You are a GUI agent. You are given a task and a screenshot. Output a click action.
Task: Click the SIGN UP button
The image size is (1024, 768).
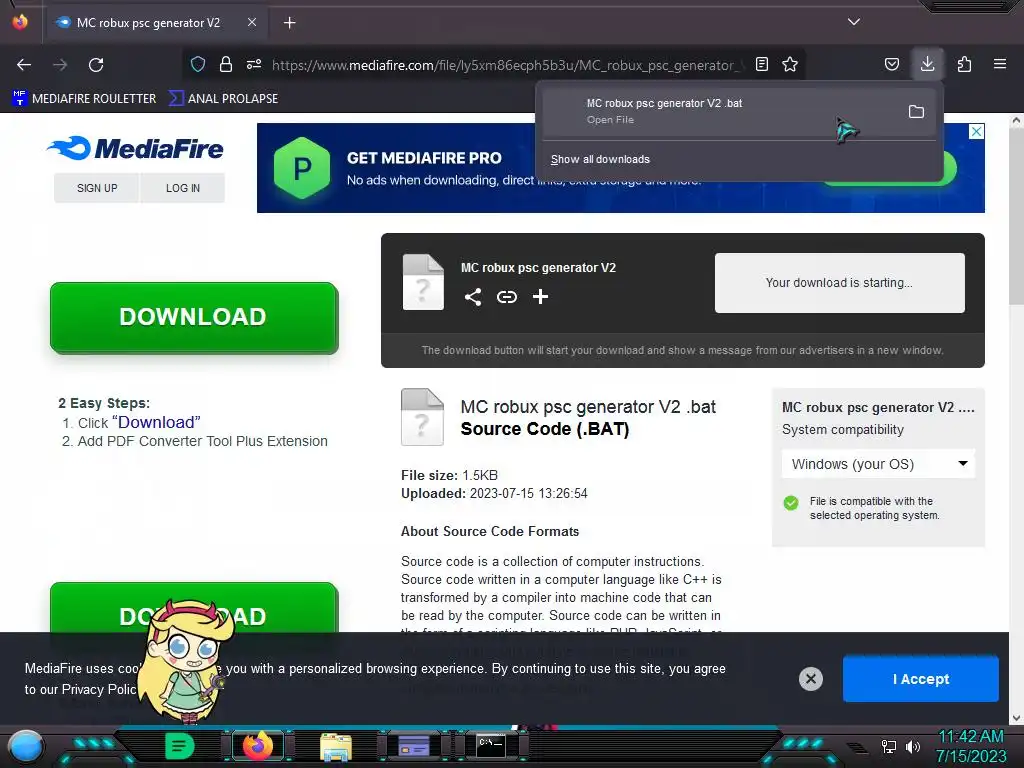click(x=97, y=188)
